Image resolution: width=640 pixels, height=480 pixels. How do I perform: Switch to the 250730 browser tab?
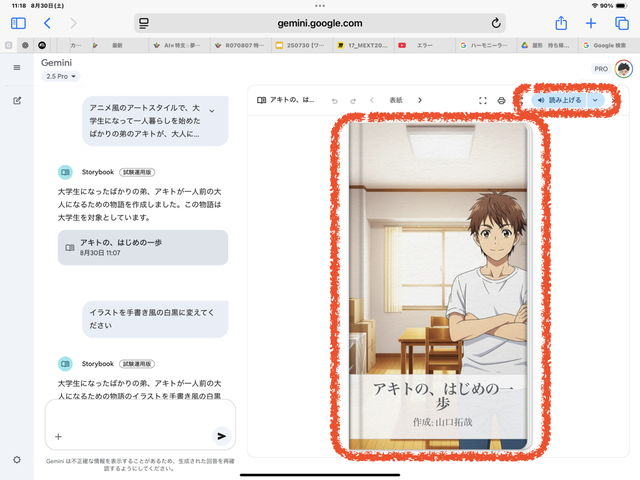302,45
